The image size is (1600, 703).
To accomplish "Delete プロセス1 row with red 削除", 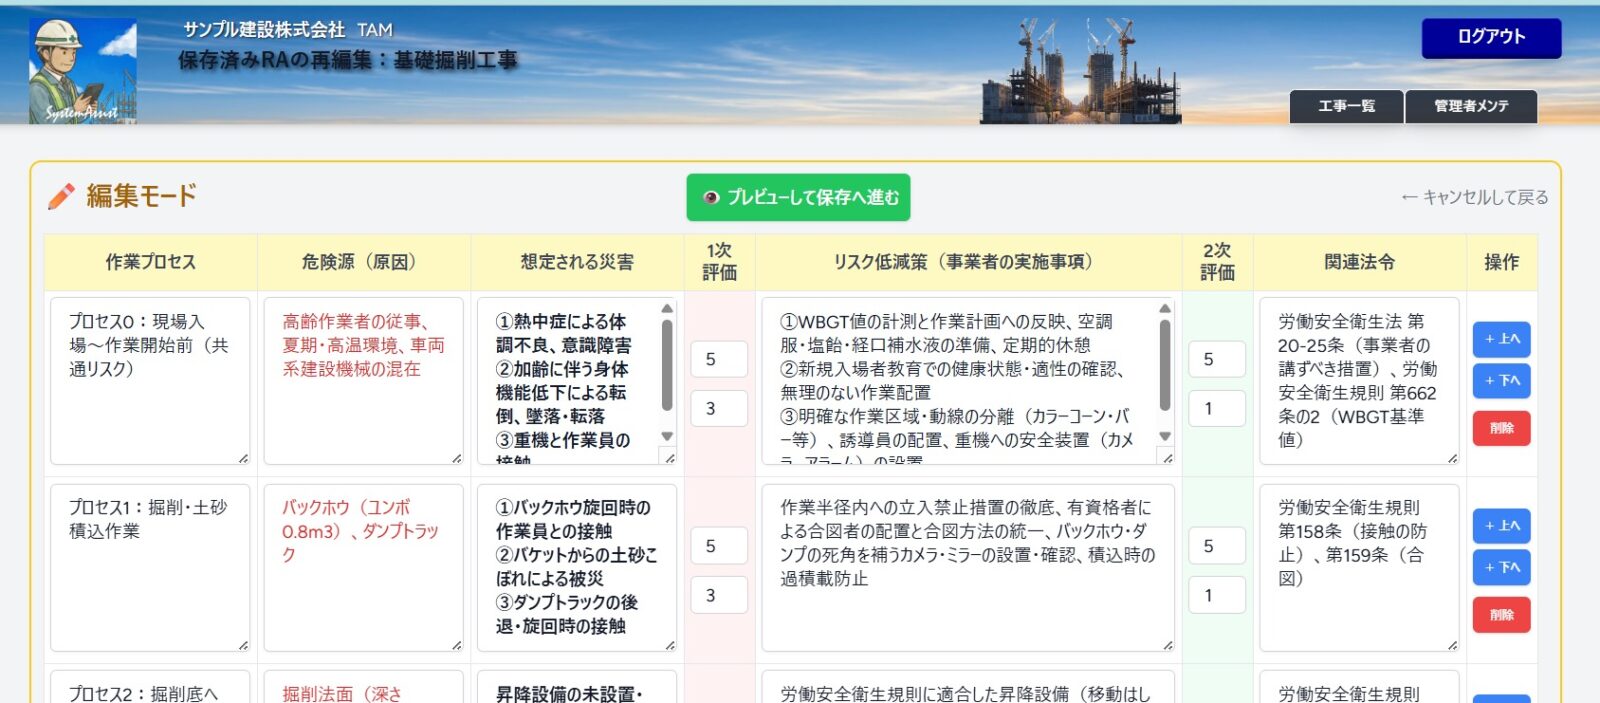I will coord(1501,615).
